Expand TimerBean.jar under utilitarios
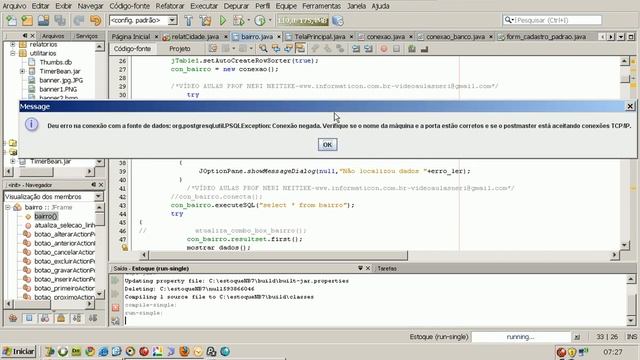Image resolution: width=640 pixels, height=360 pixels. click(x=22, y=71)
